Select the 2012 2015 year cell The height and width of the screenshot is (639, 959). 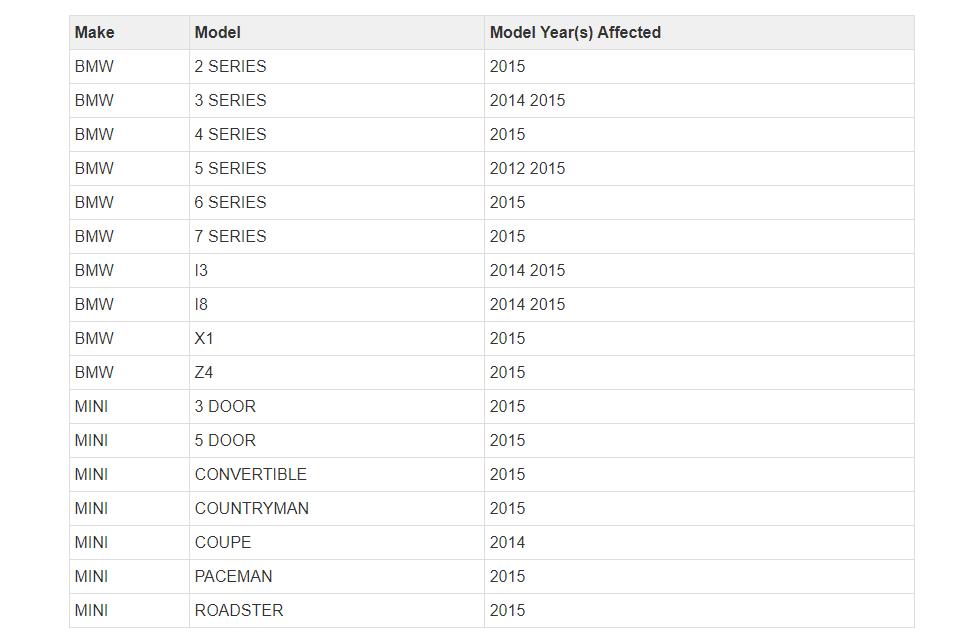(x=527, y=168)
